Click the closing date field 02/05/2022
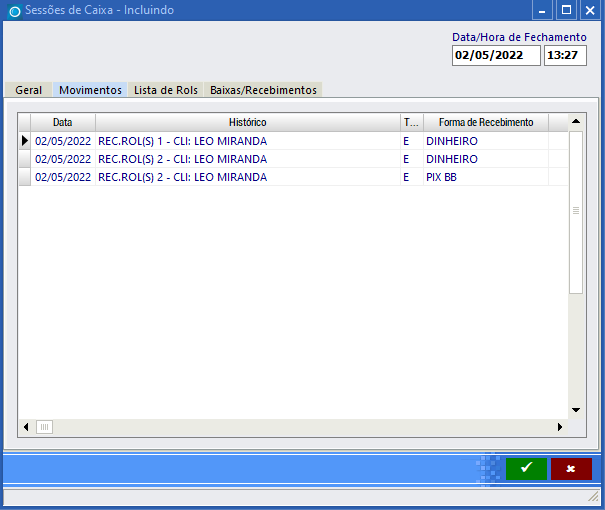Viewport: 605px width, 510px height. click(x=495, y=56)
